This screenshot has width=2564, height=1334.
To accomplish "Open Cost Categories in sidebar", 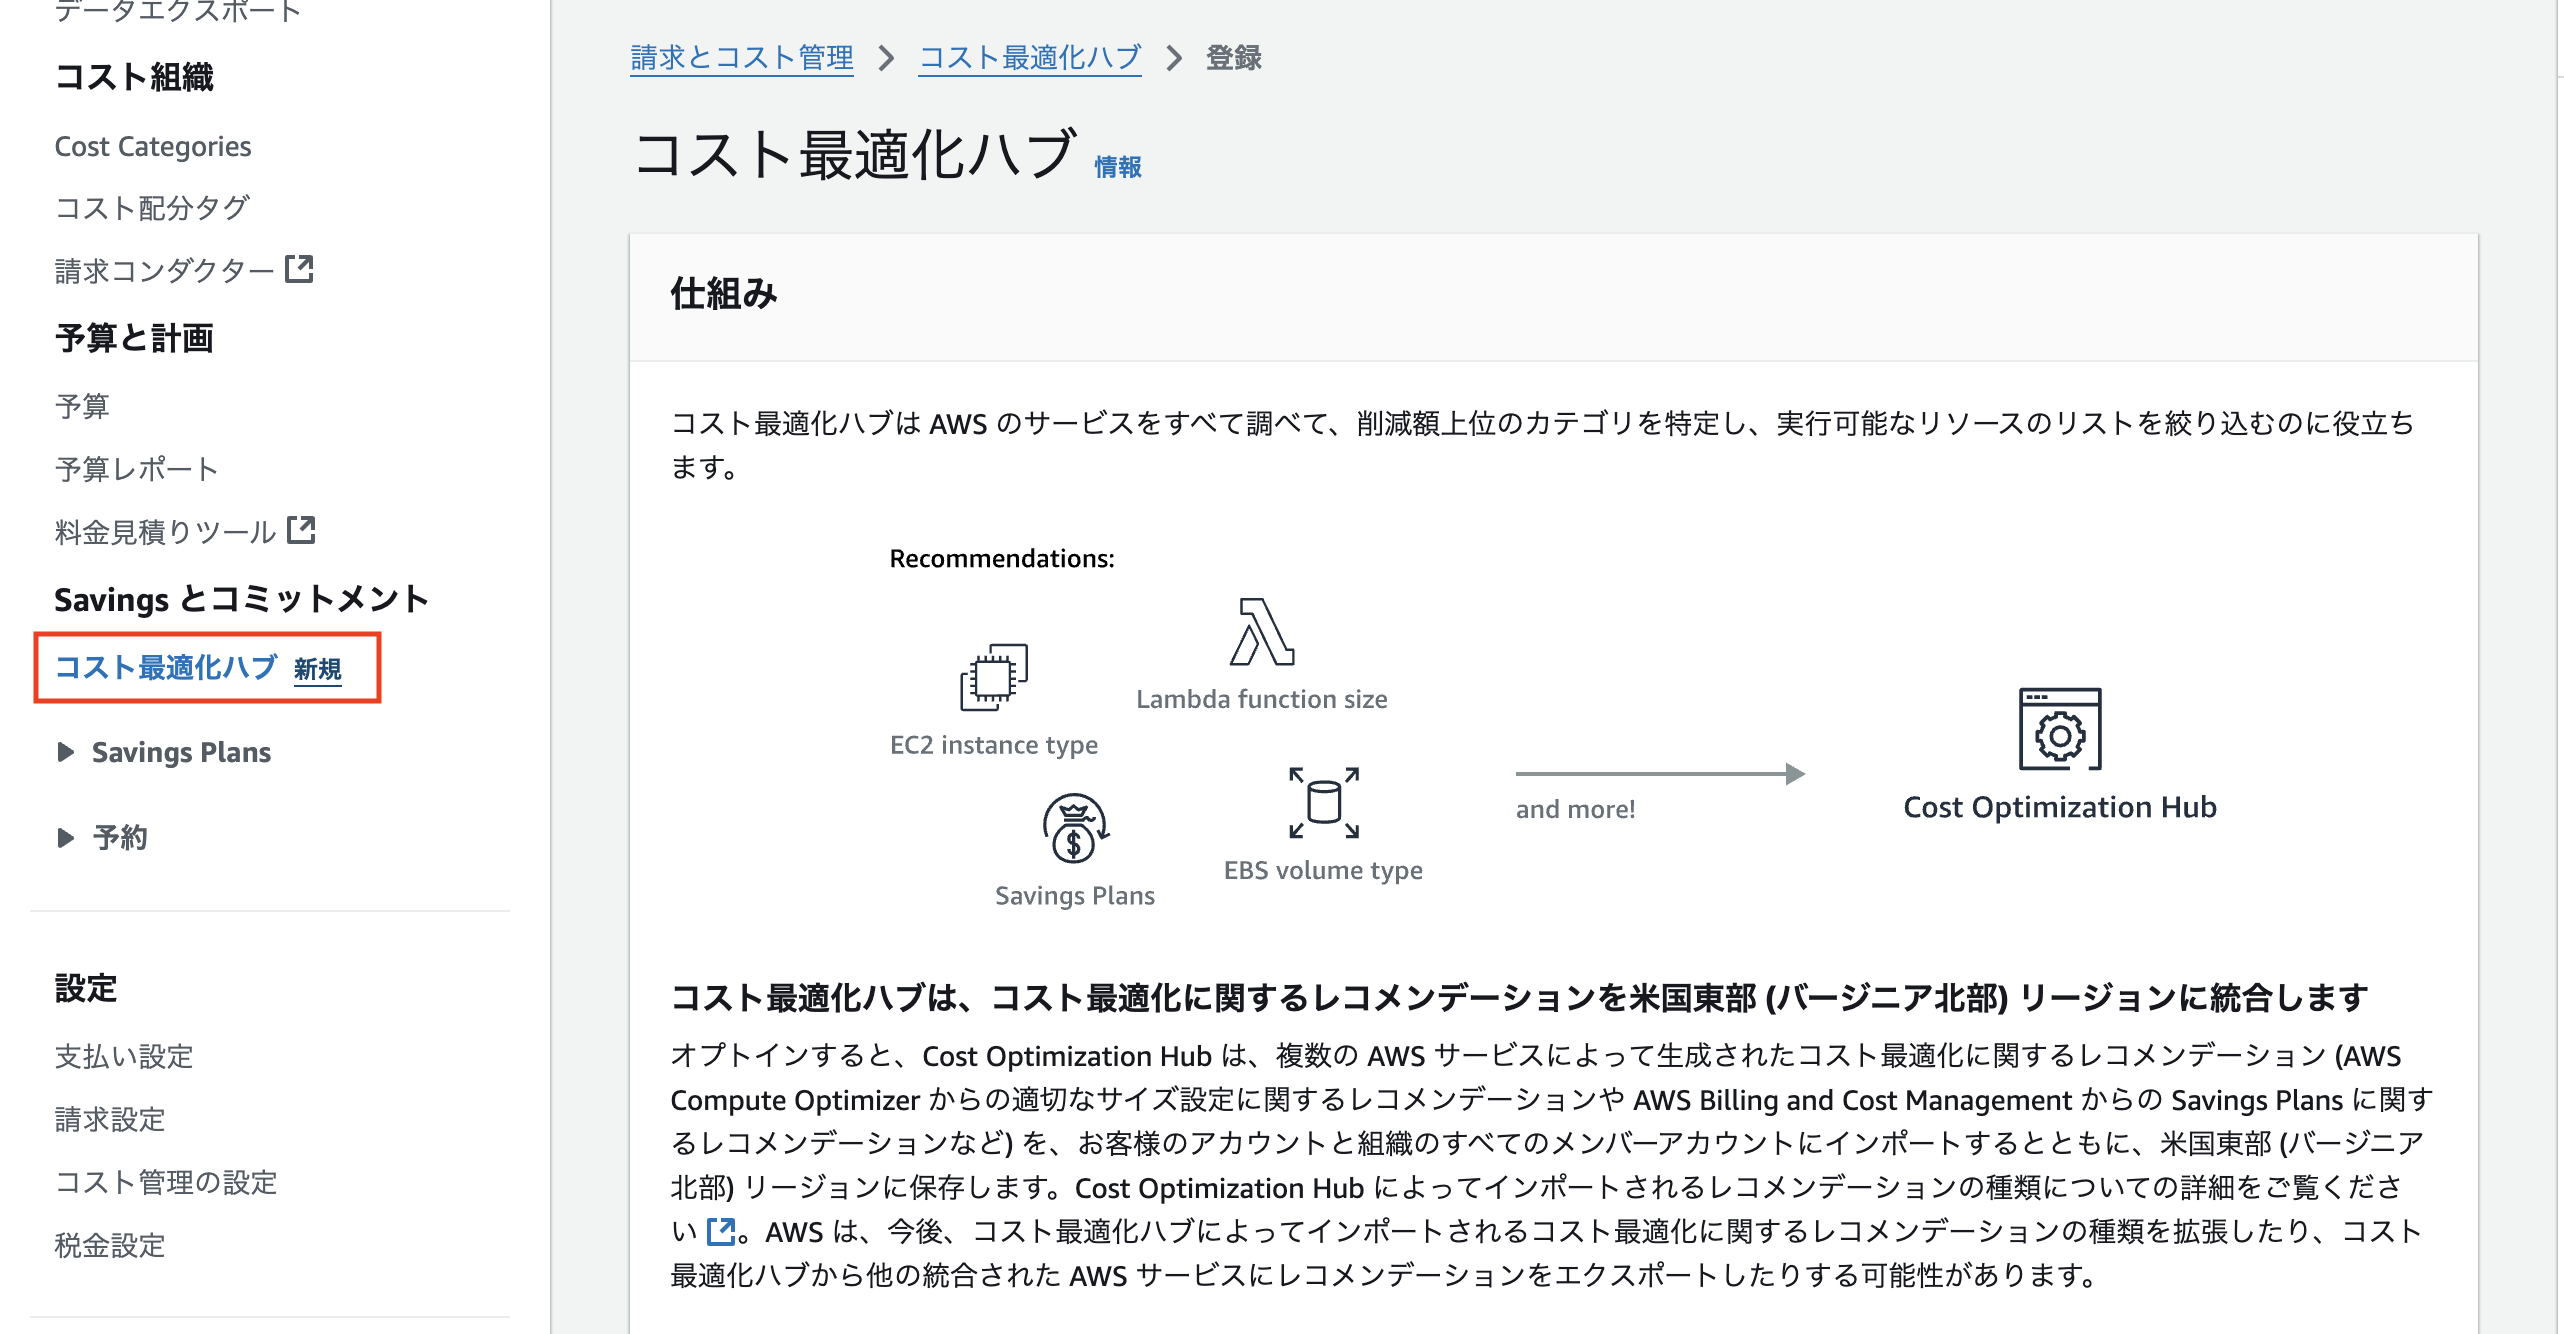I will click(x=153, y=146).
